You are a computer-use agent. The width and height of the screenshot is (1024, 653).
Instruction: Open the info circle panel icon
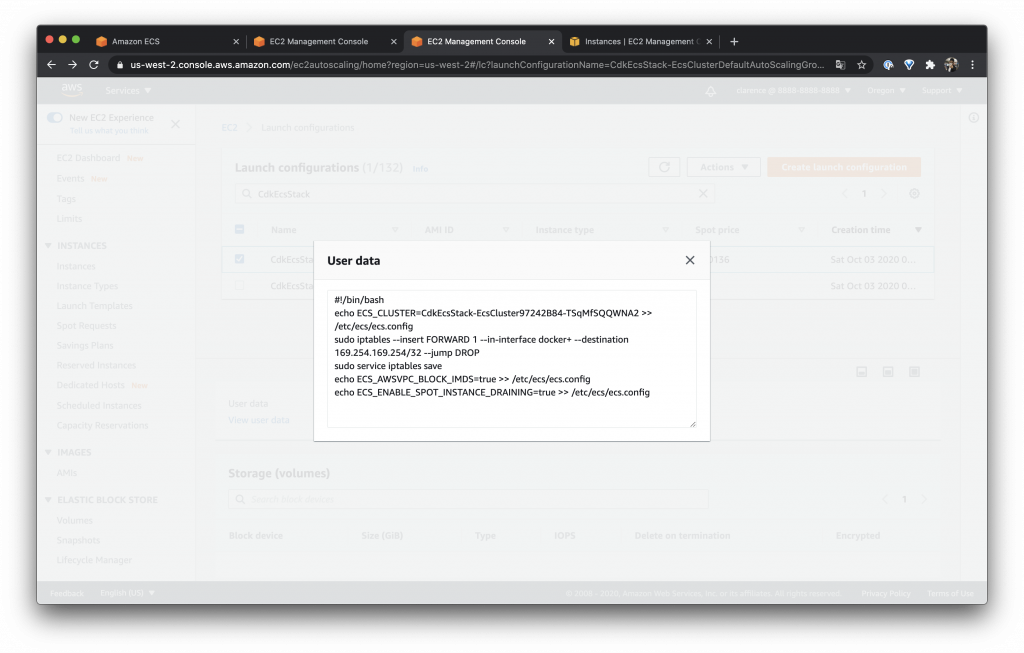pos(974,118)
